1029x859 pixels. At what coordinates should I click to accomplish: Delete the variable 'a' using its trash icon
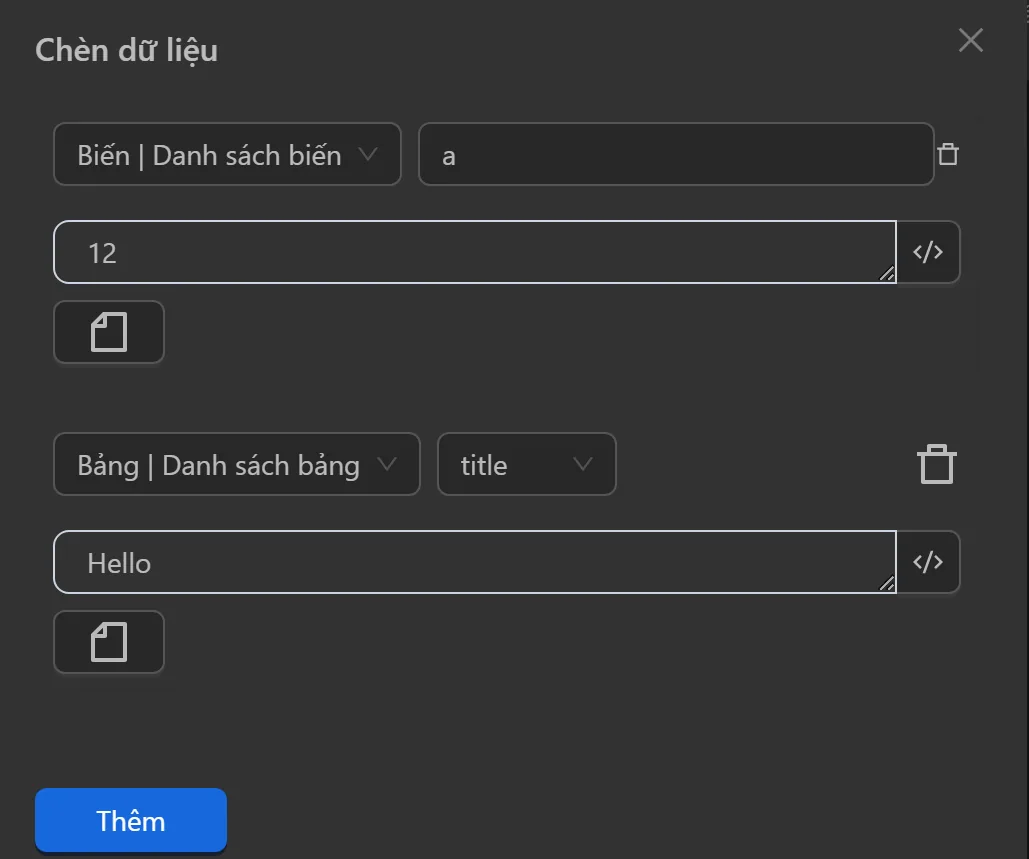click(x=948, y=154)
